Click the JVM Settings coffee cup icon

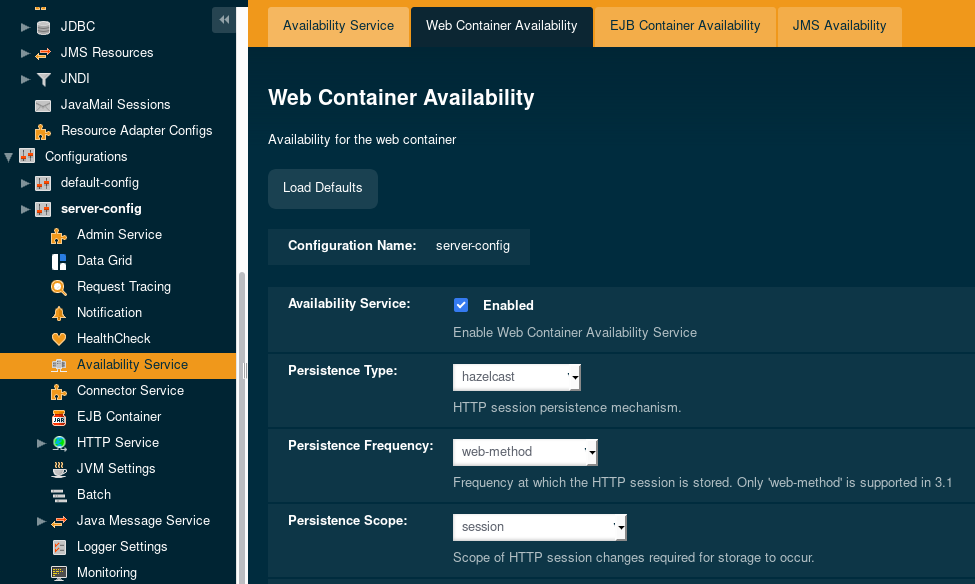[x=59, y=469]
